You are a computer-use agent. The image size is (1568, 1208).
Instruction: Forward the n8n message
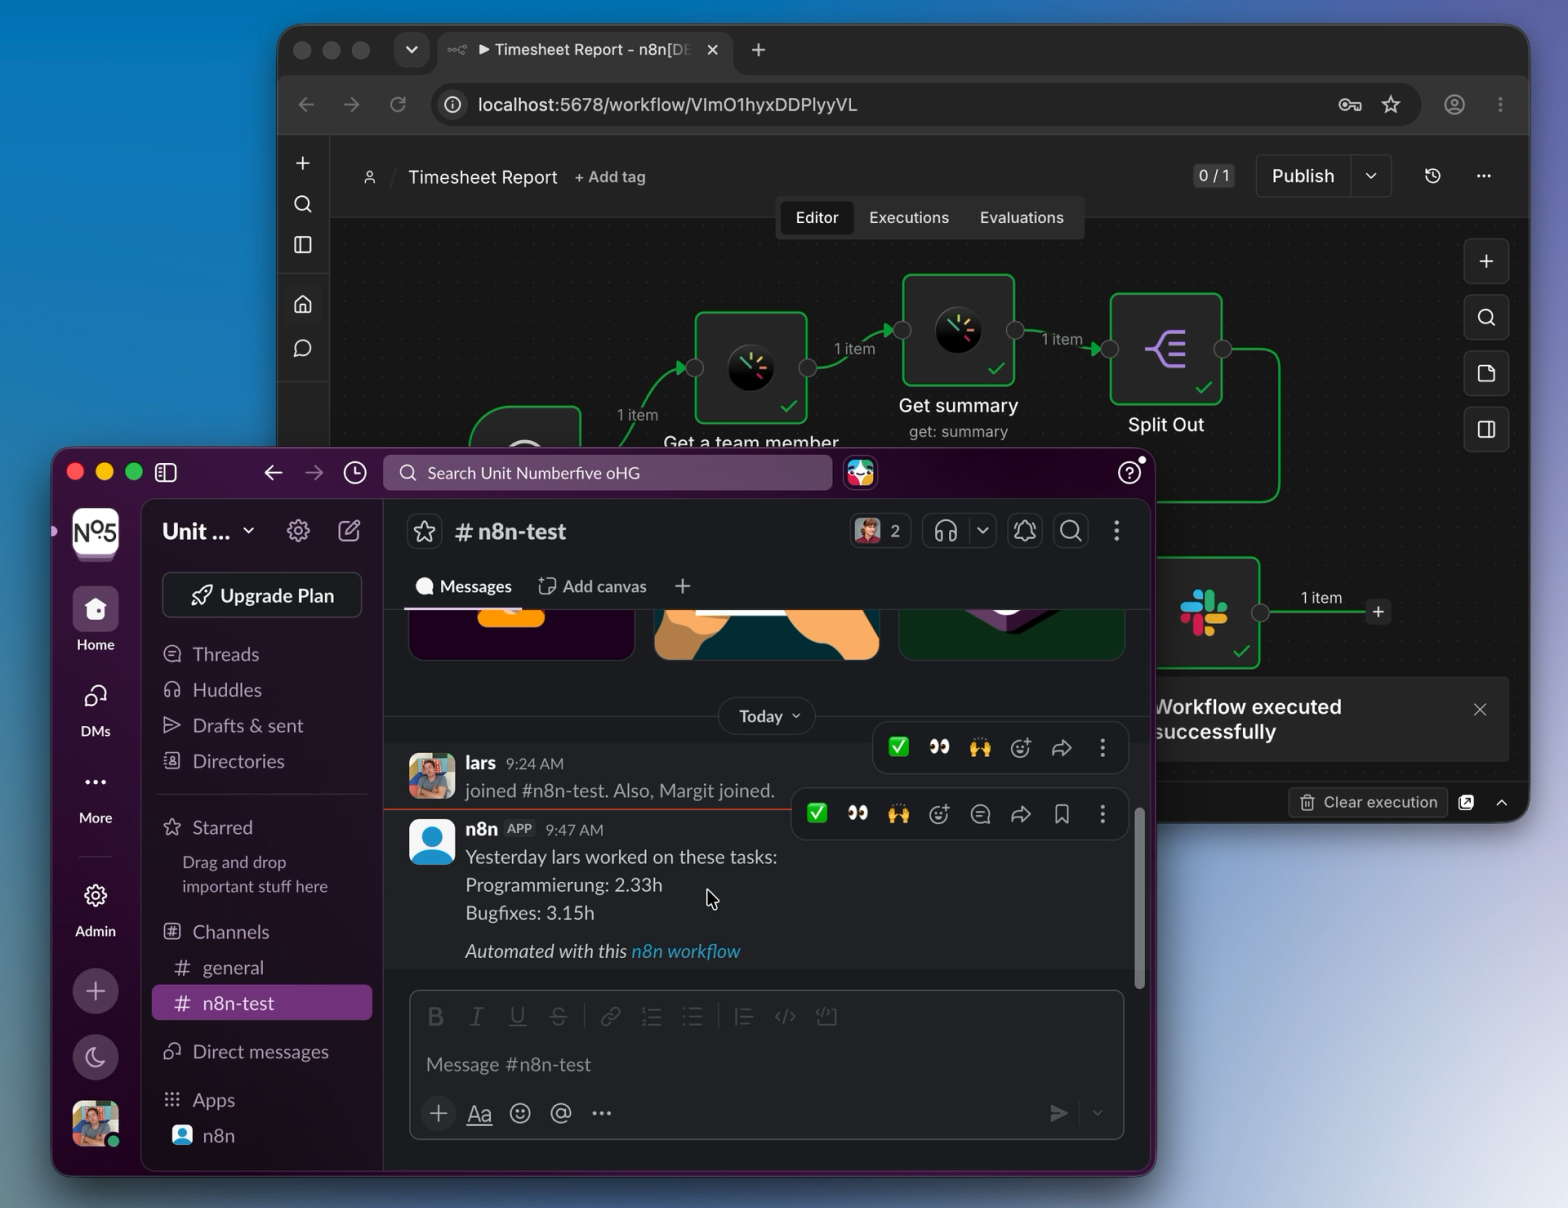(x=1021, y=814)
